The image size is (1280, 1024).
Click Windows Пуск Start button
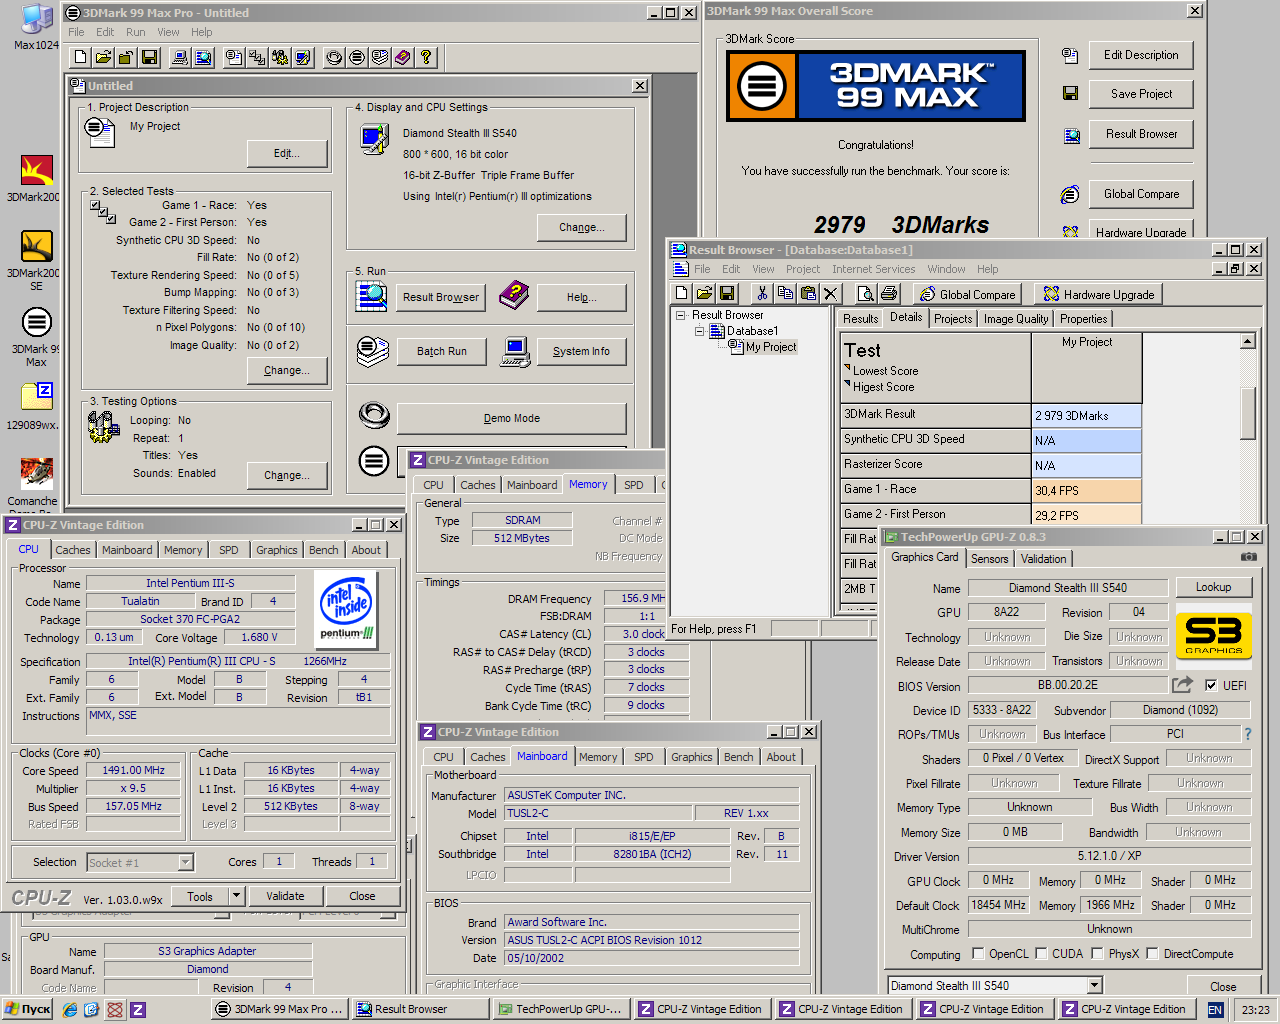(x=28, y=1009)
